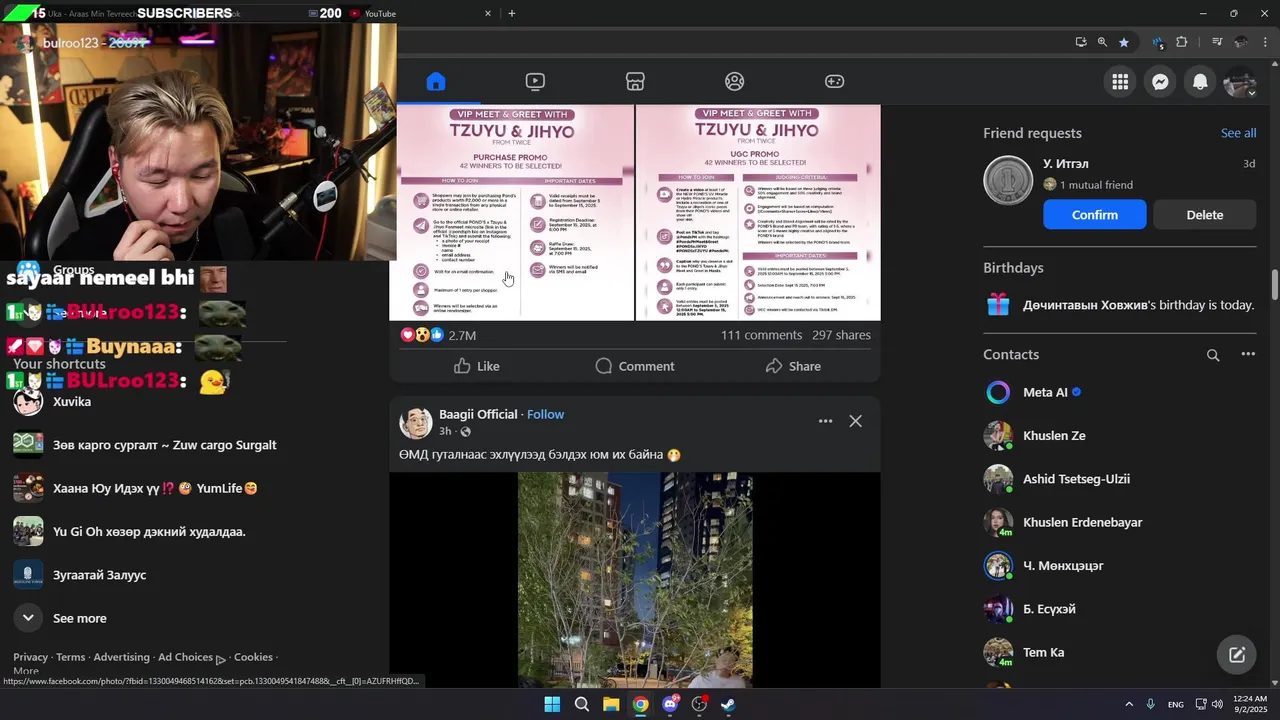
Task: Open Meta AI chat
Action: pos(1120,392)
